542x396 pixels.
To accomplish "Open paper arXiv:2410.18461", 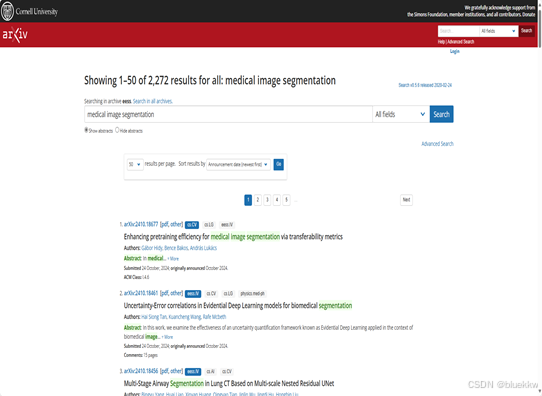I will (141, 293).
